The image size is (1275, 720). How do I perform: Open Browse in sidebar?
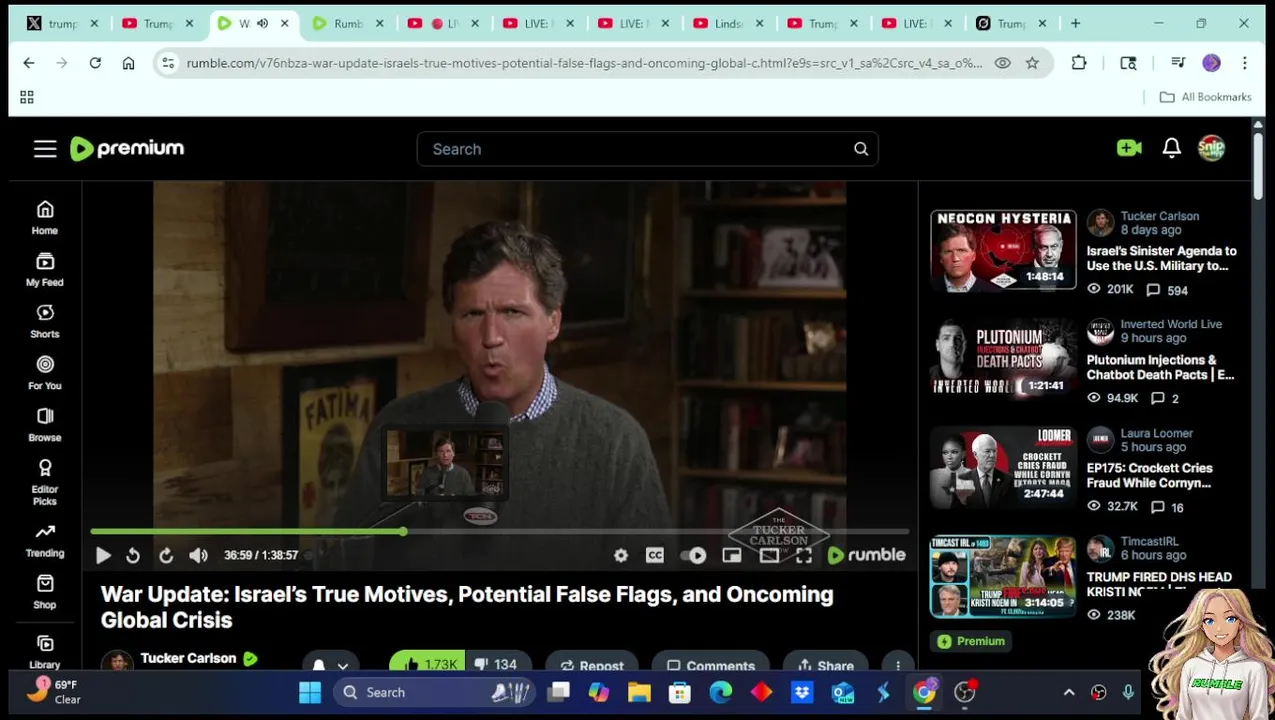point(45,425)
